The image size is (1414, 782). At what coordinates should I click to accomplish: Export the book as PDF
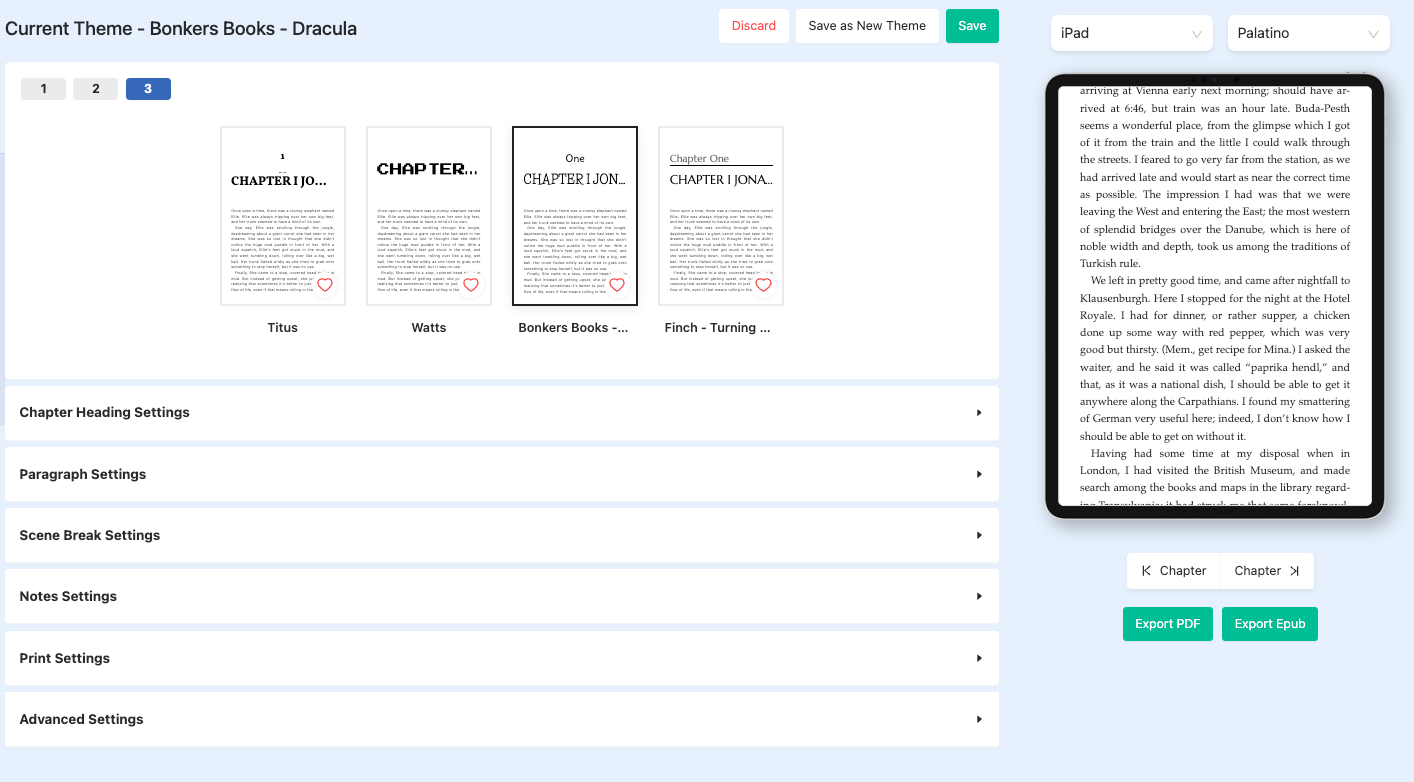click(1167, 623)
